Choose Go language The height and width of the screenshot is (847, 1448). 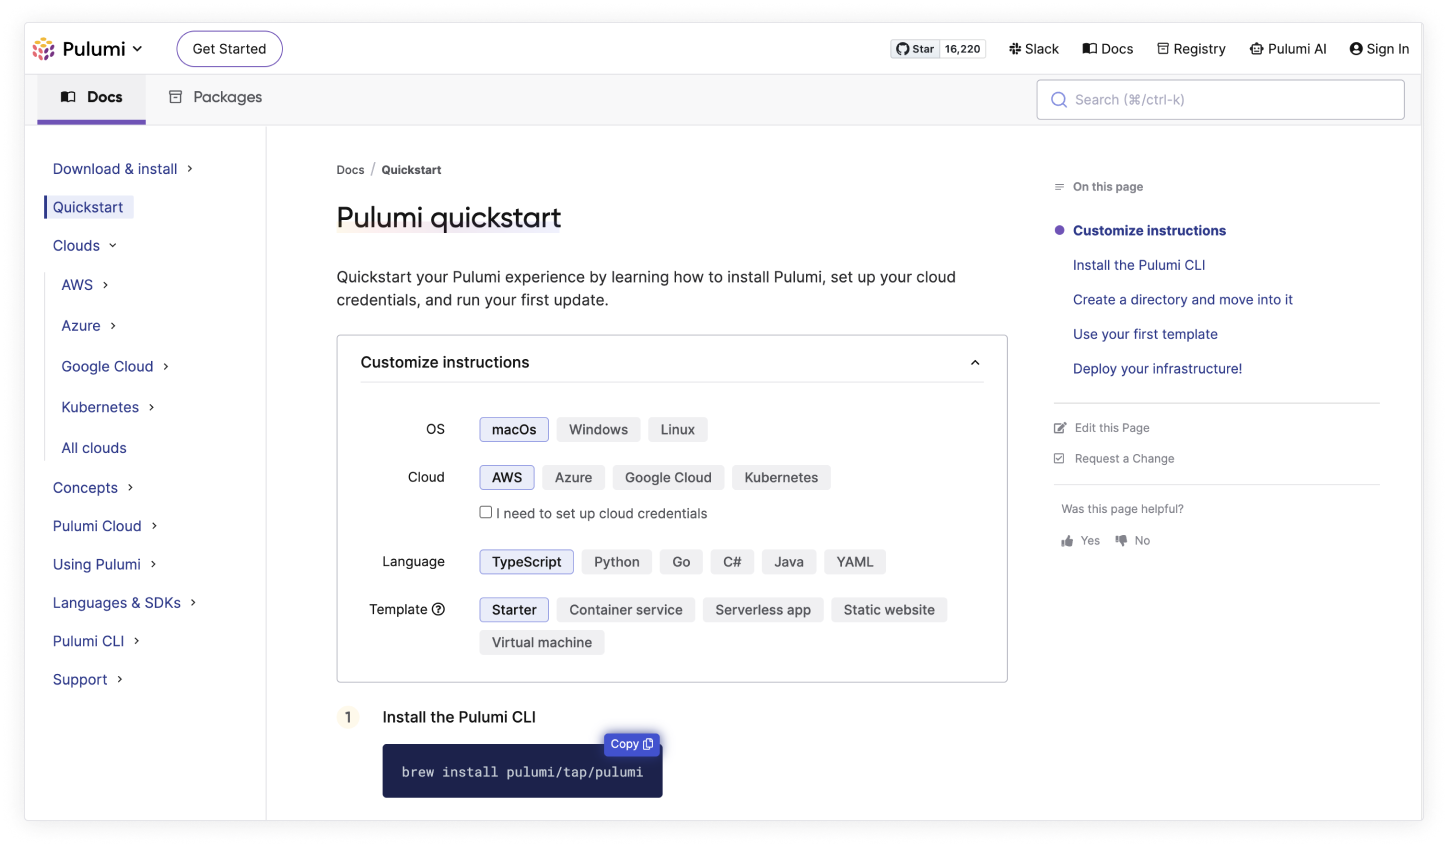pos(681,562)
